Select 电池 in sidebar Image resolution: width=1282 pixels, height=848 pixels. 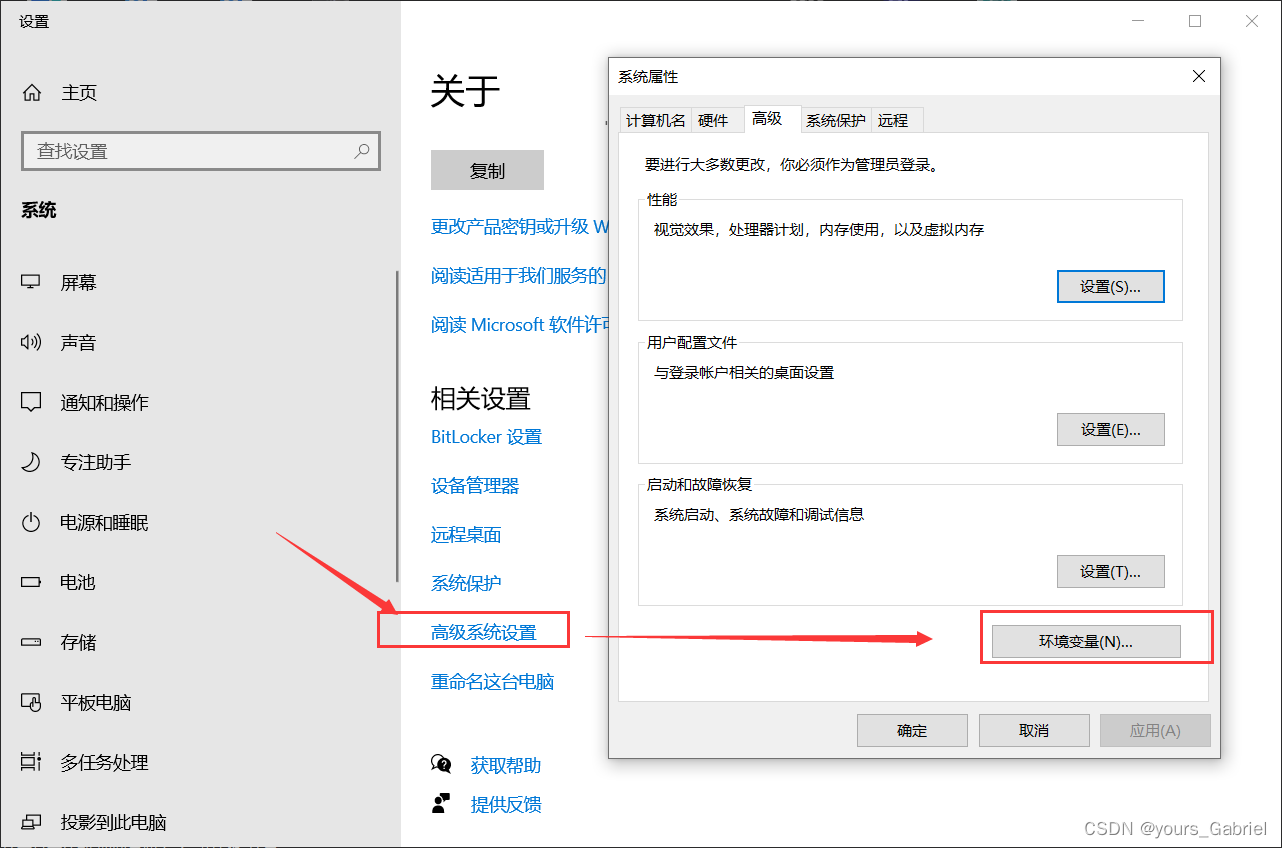point(79,582)
